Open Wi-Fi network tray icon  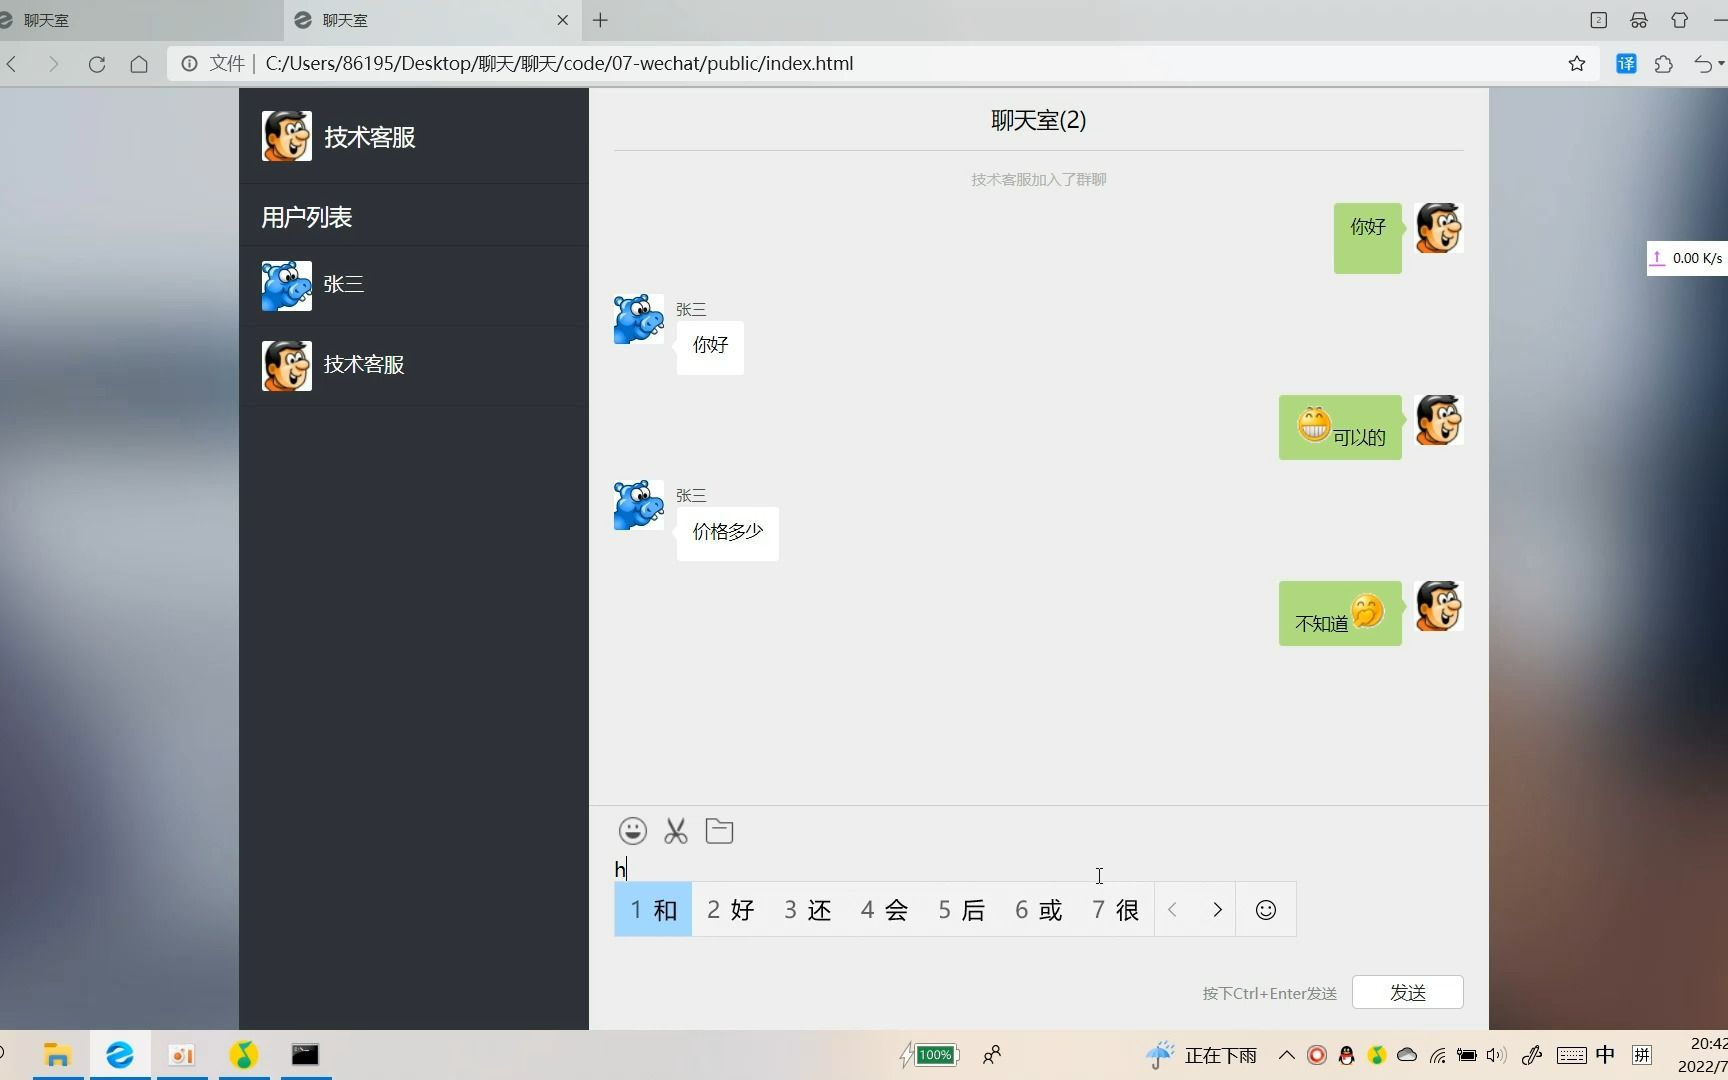click(x=1438, y=1055)
